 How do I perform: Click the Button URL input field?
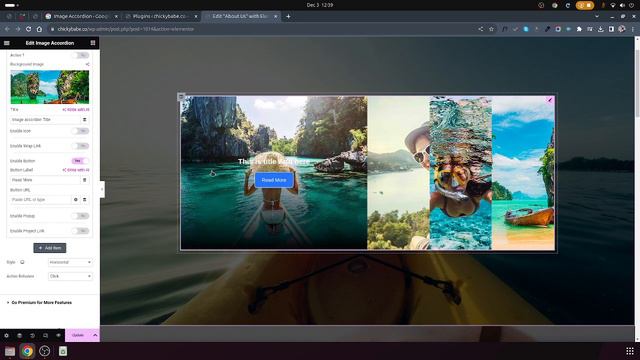[40, 200]
